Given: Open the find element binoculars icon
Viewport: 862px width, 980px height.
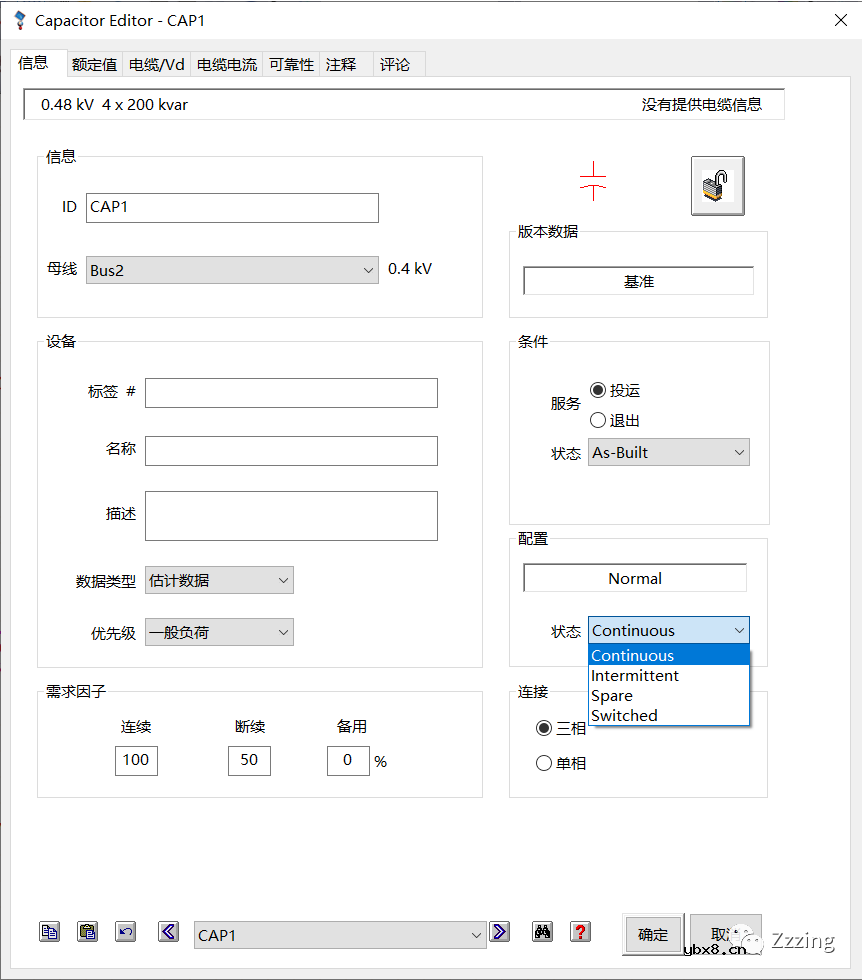Looking at the screenshot, I should (542, 931).
